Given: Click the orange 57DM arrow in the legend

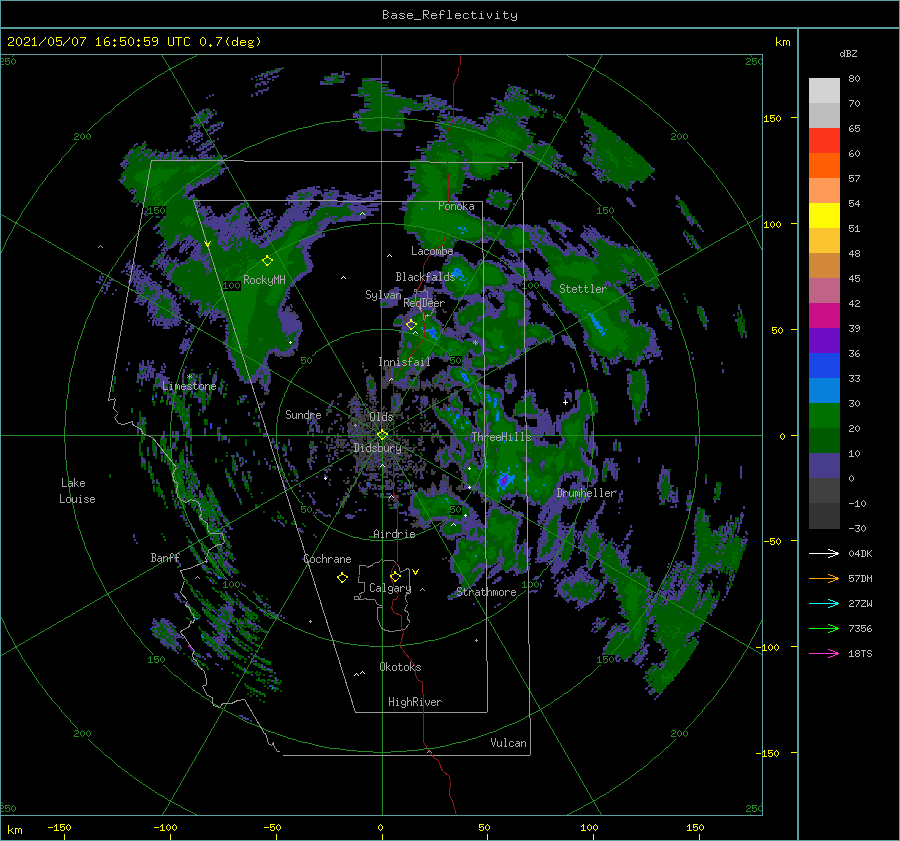Looking at the screenshot, I should click(x=824, y=579).
